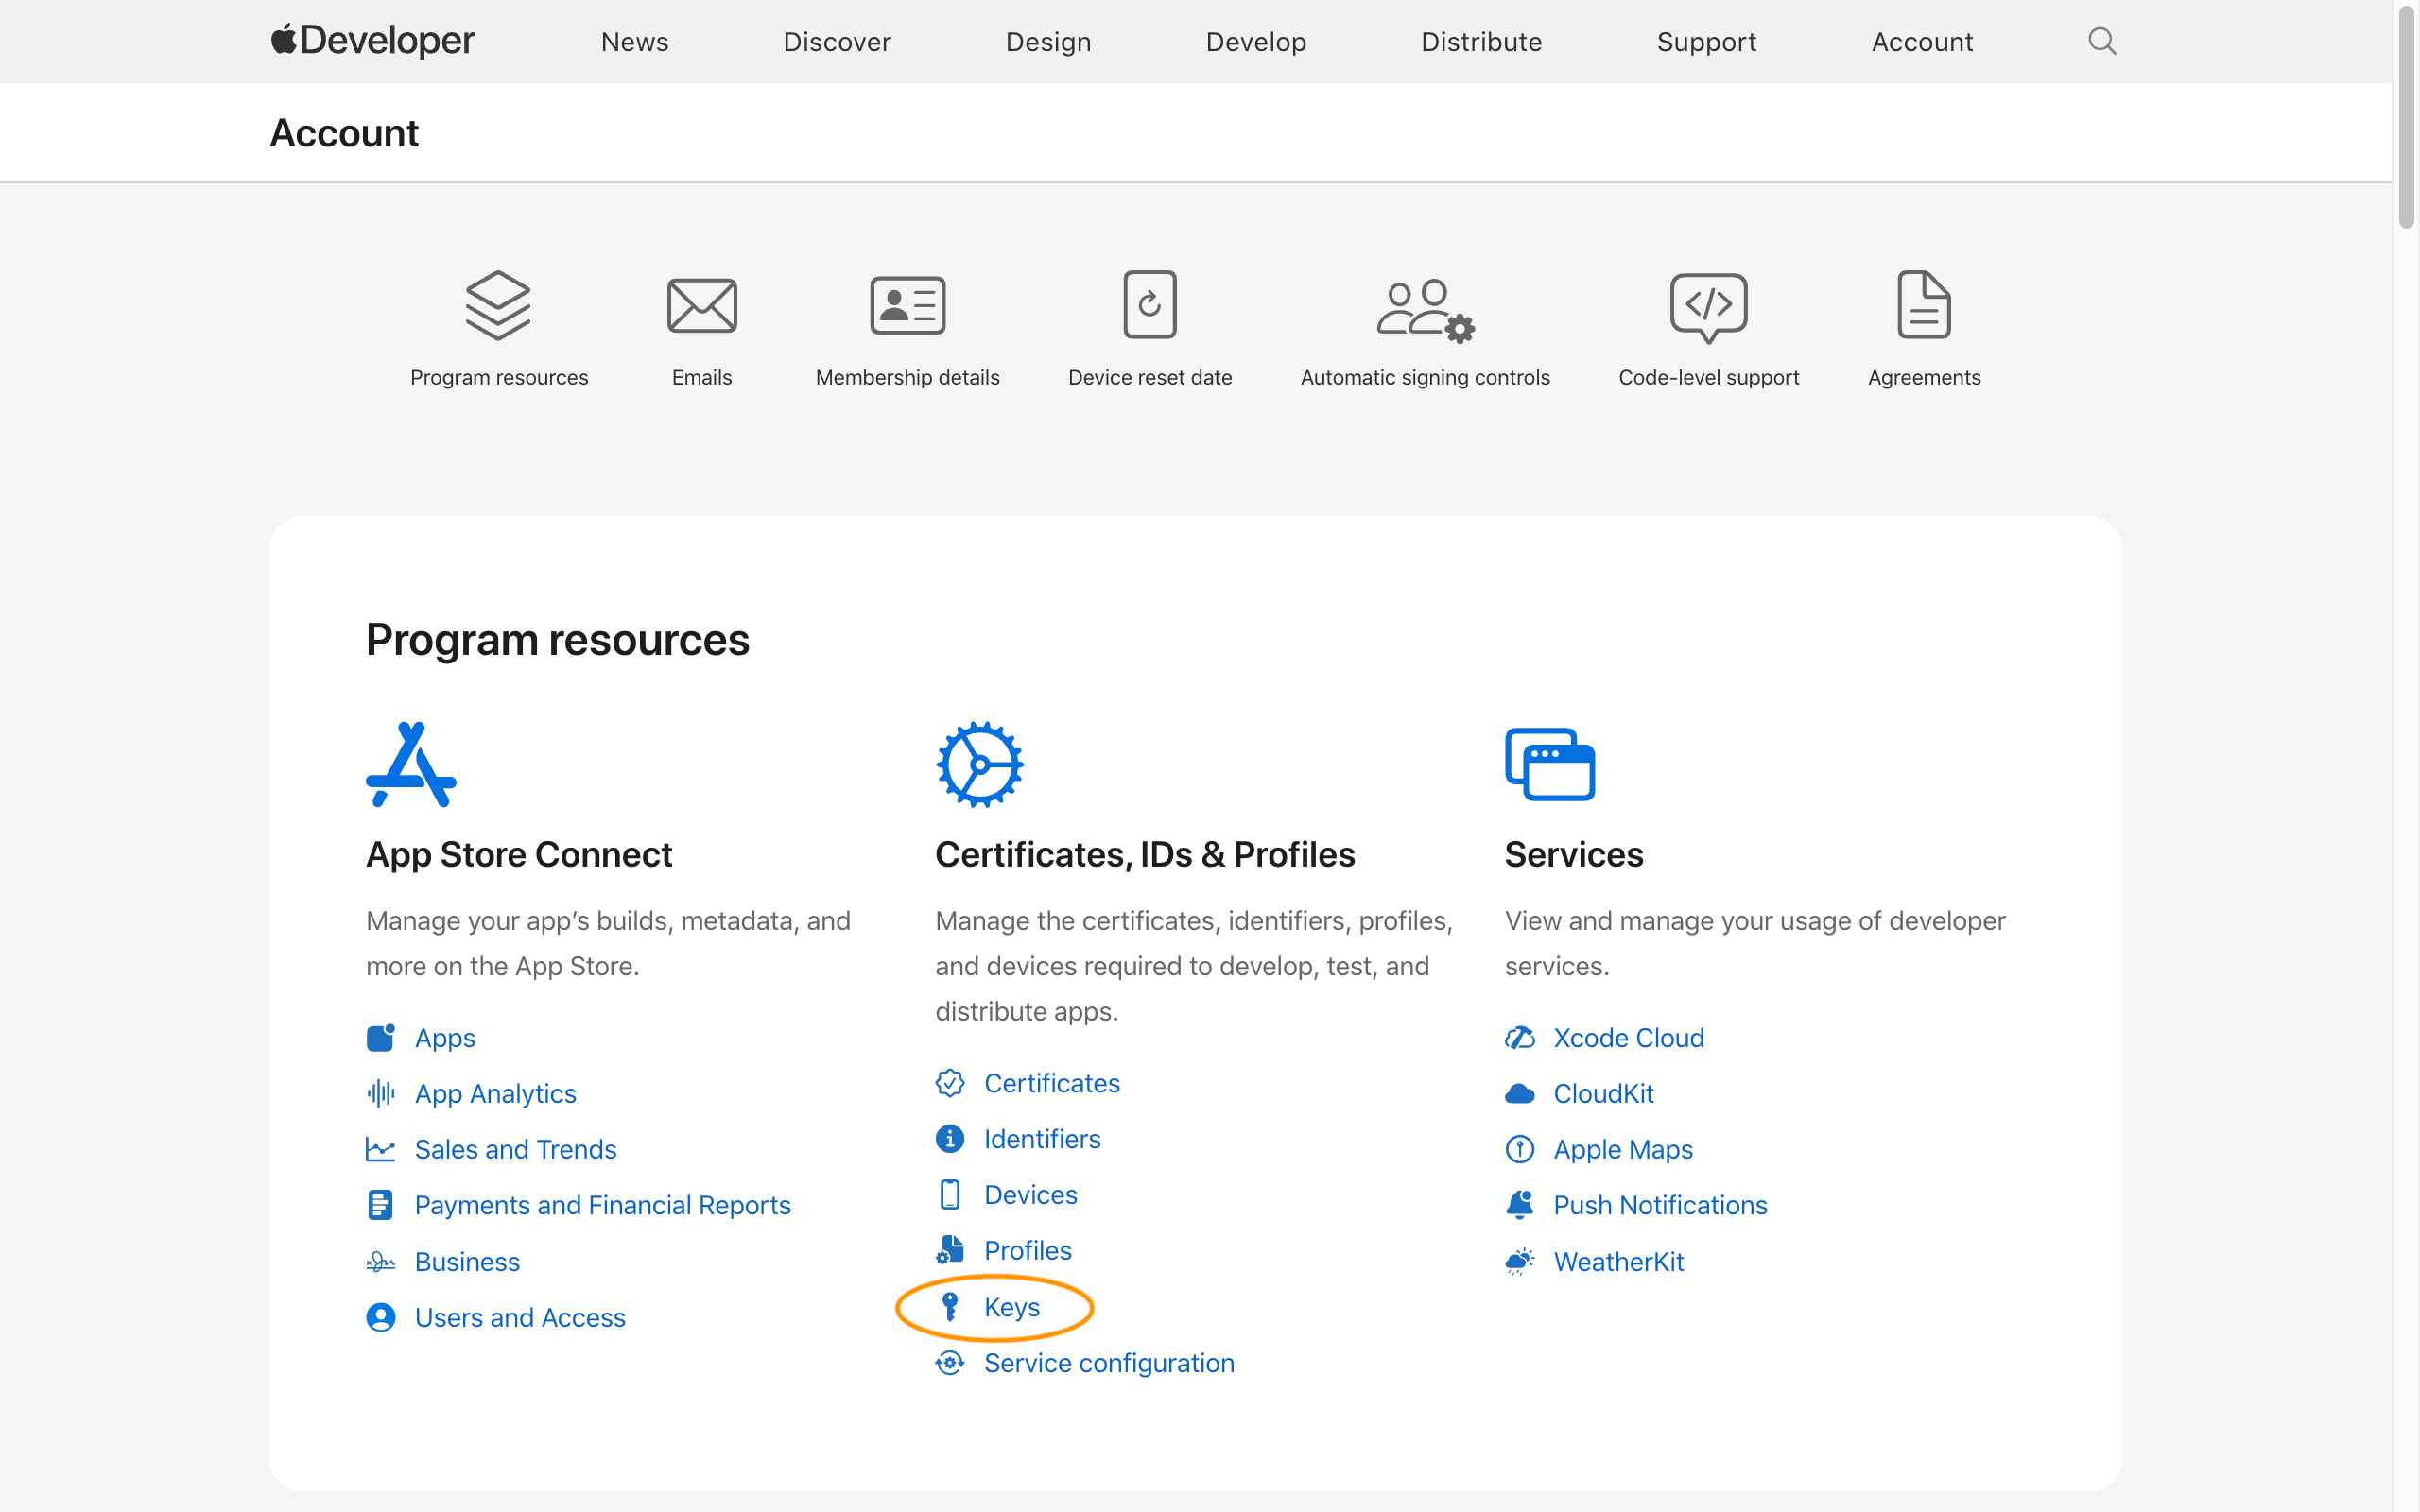
Task: Select the Certificates, IDs & Profiles gear icon
Action: (979, 763)
